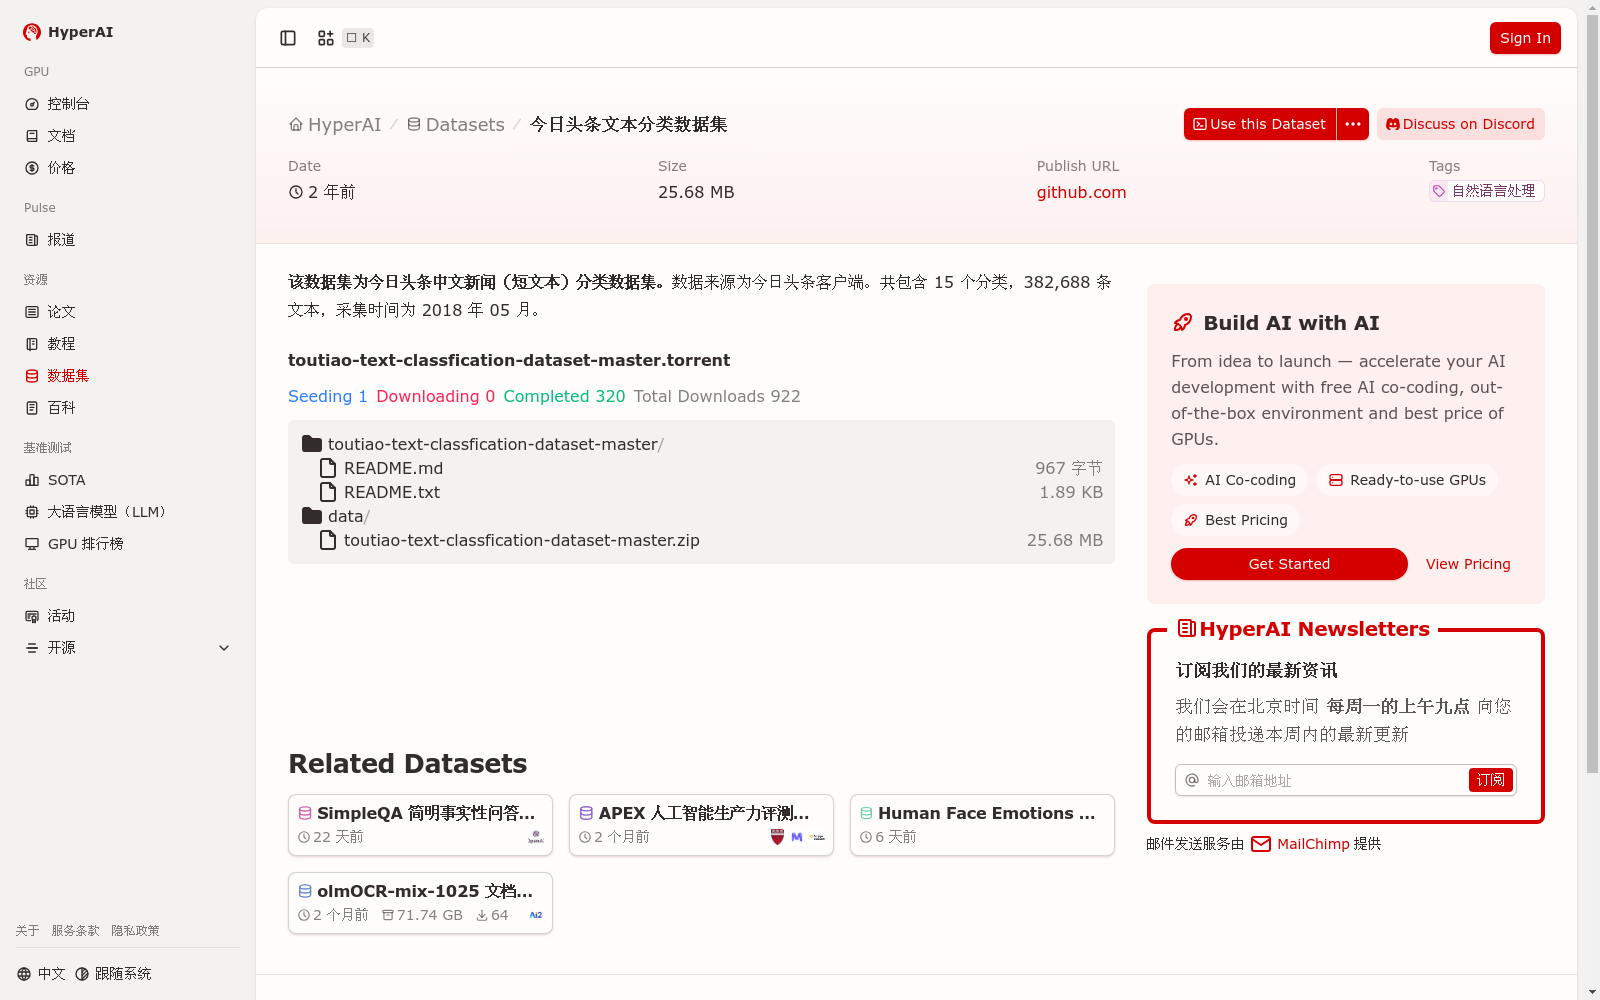Click the Best Pricing chip
This screenshot has width=1600, height=1000.
tap(1236, 520)
